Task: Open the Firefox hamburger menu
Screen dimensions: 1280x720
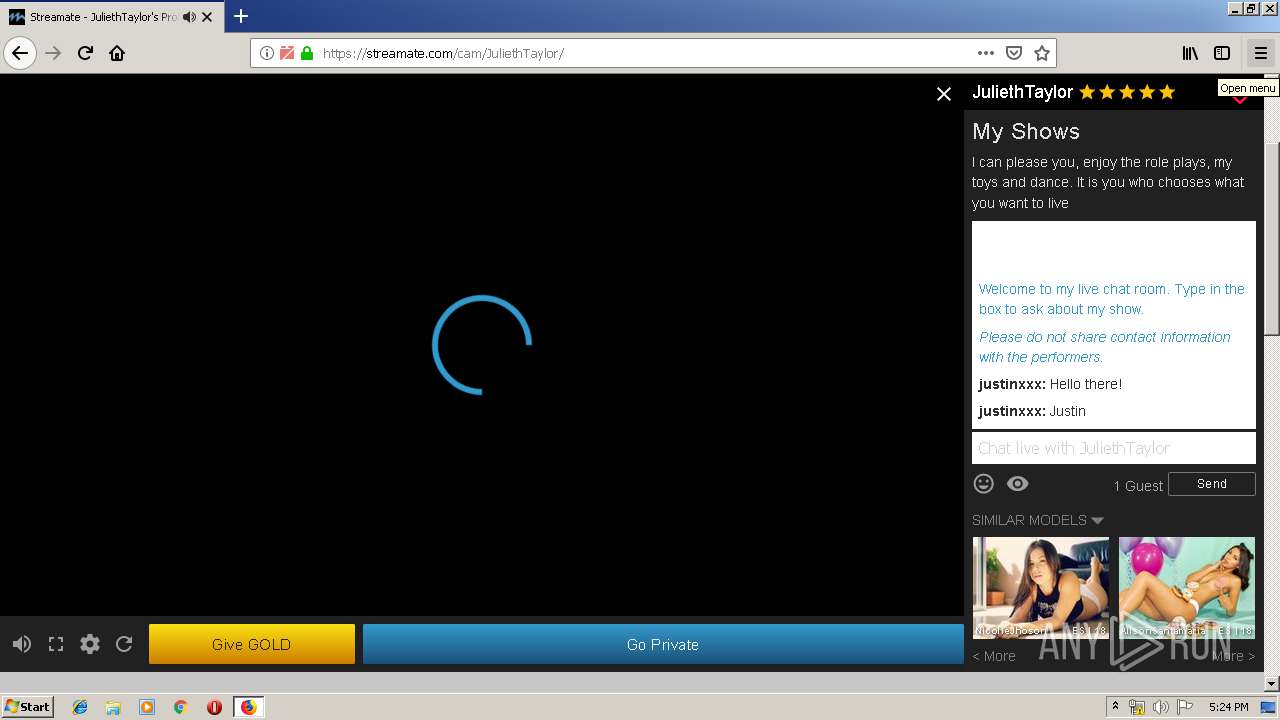Action: click(1260, 53)
